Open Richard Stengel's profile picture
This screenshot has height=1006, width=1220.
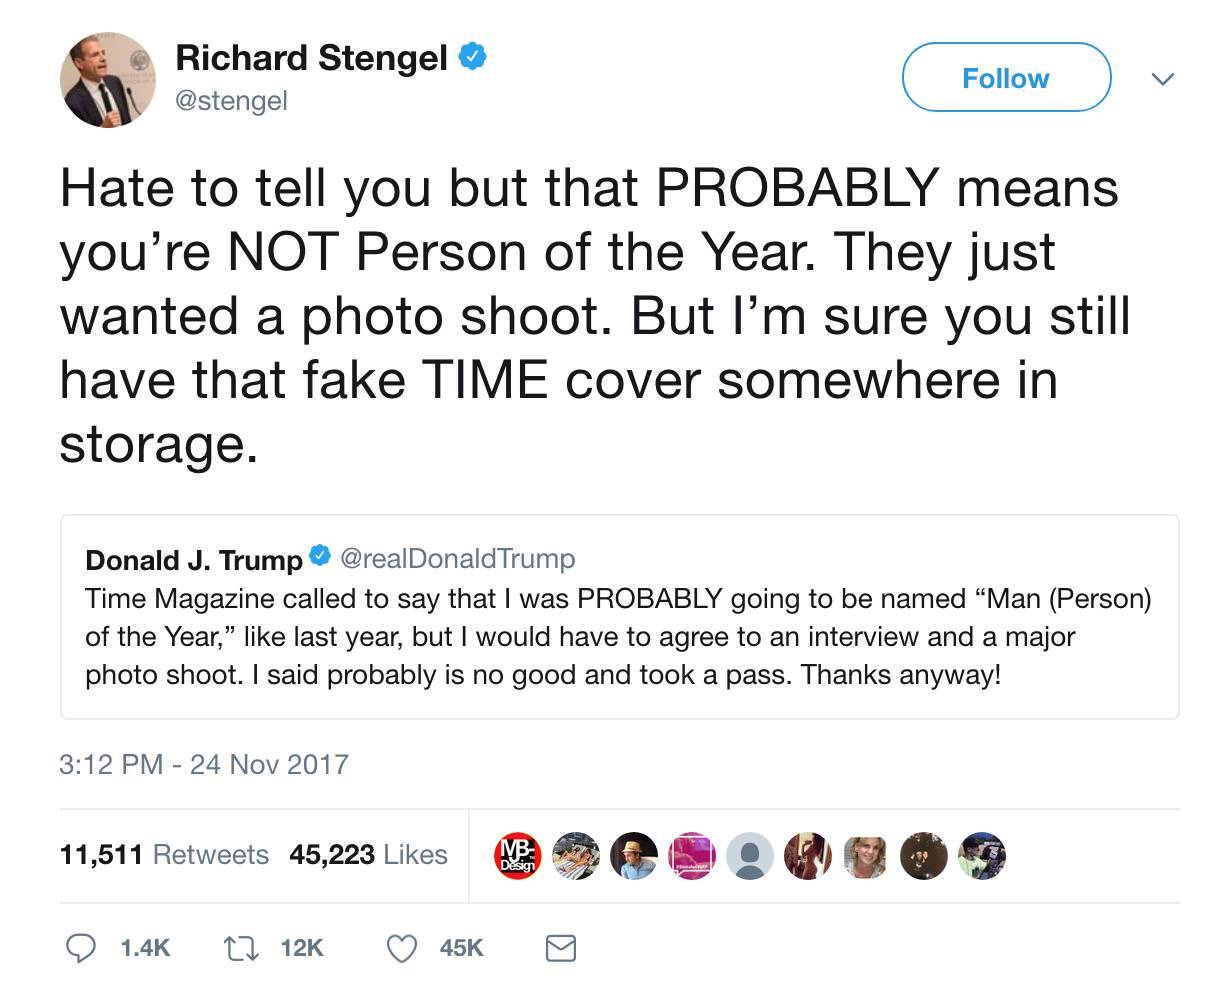pyautogui.click(x=108, y=79)
